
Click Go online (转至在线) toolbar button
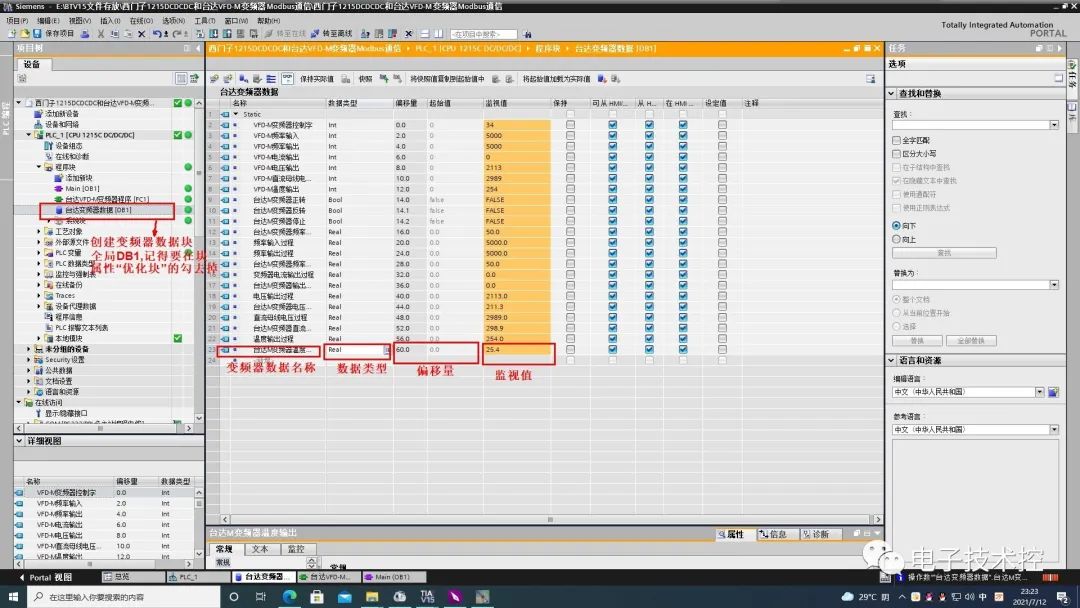tap(285, 33)
